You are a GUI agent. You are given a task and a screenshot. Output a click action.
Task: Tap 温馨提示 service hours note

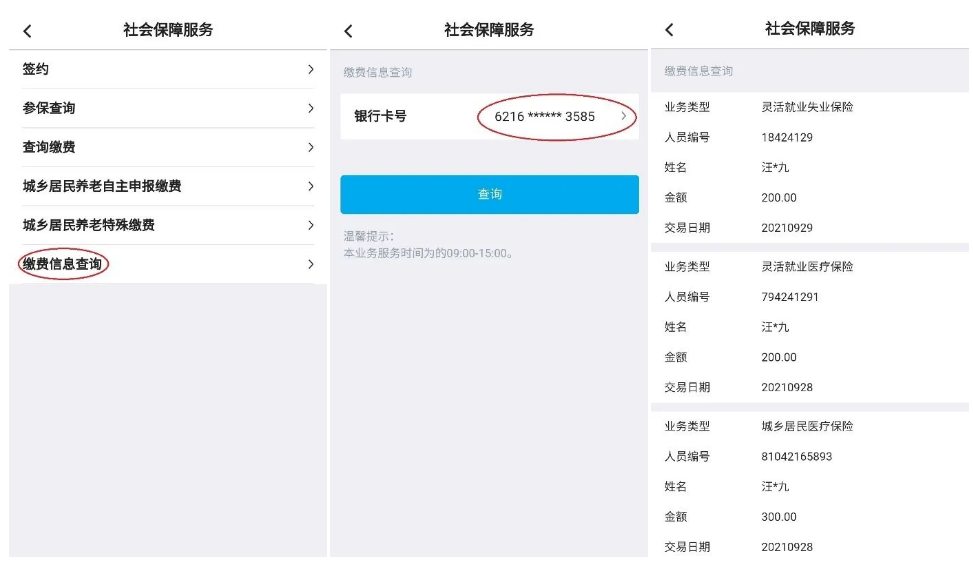(x=429, y=245)
